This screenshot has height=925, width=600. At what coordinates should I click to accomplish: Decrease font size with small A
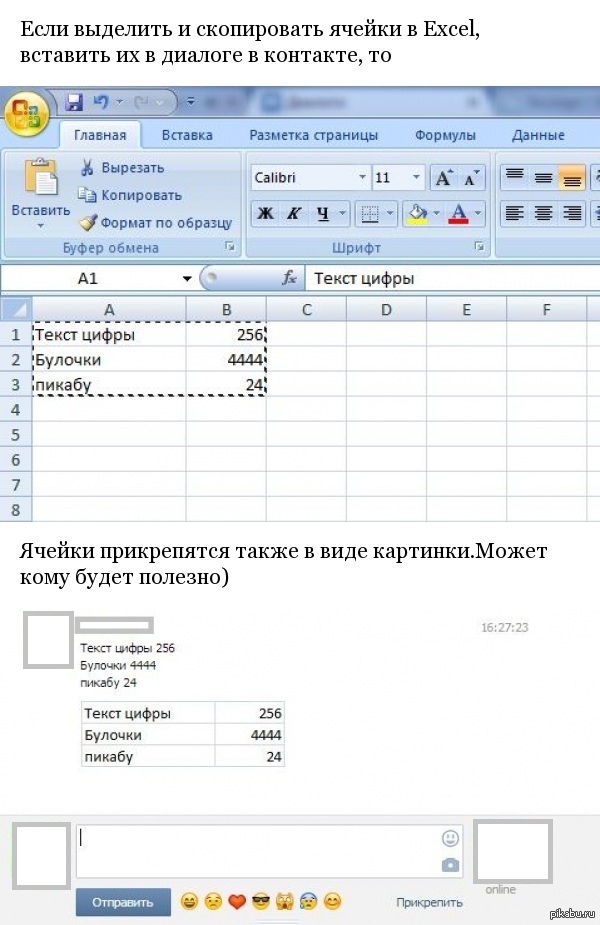[471, 178]
